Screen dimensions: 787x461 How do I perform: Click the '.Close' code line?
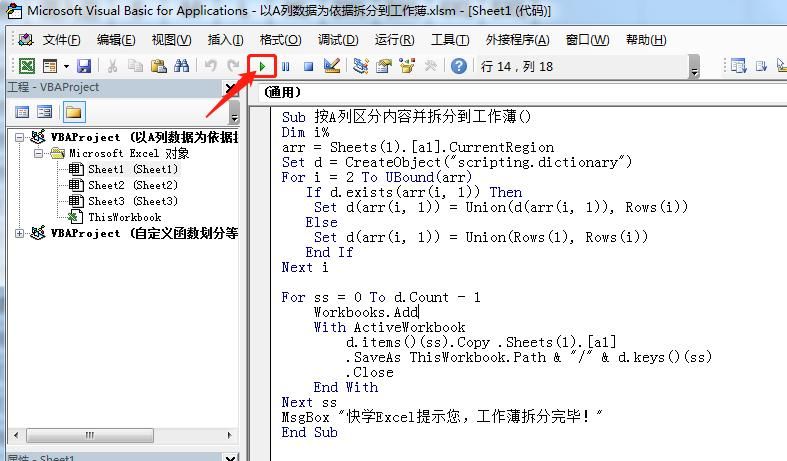click(x=369, y=372)
